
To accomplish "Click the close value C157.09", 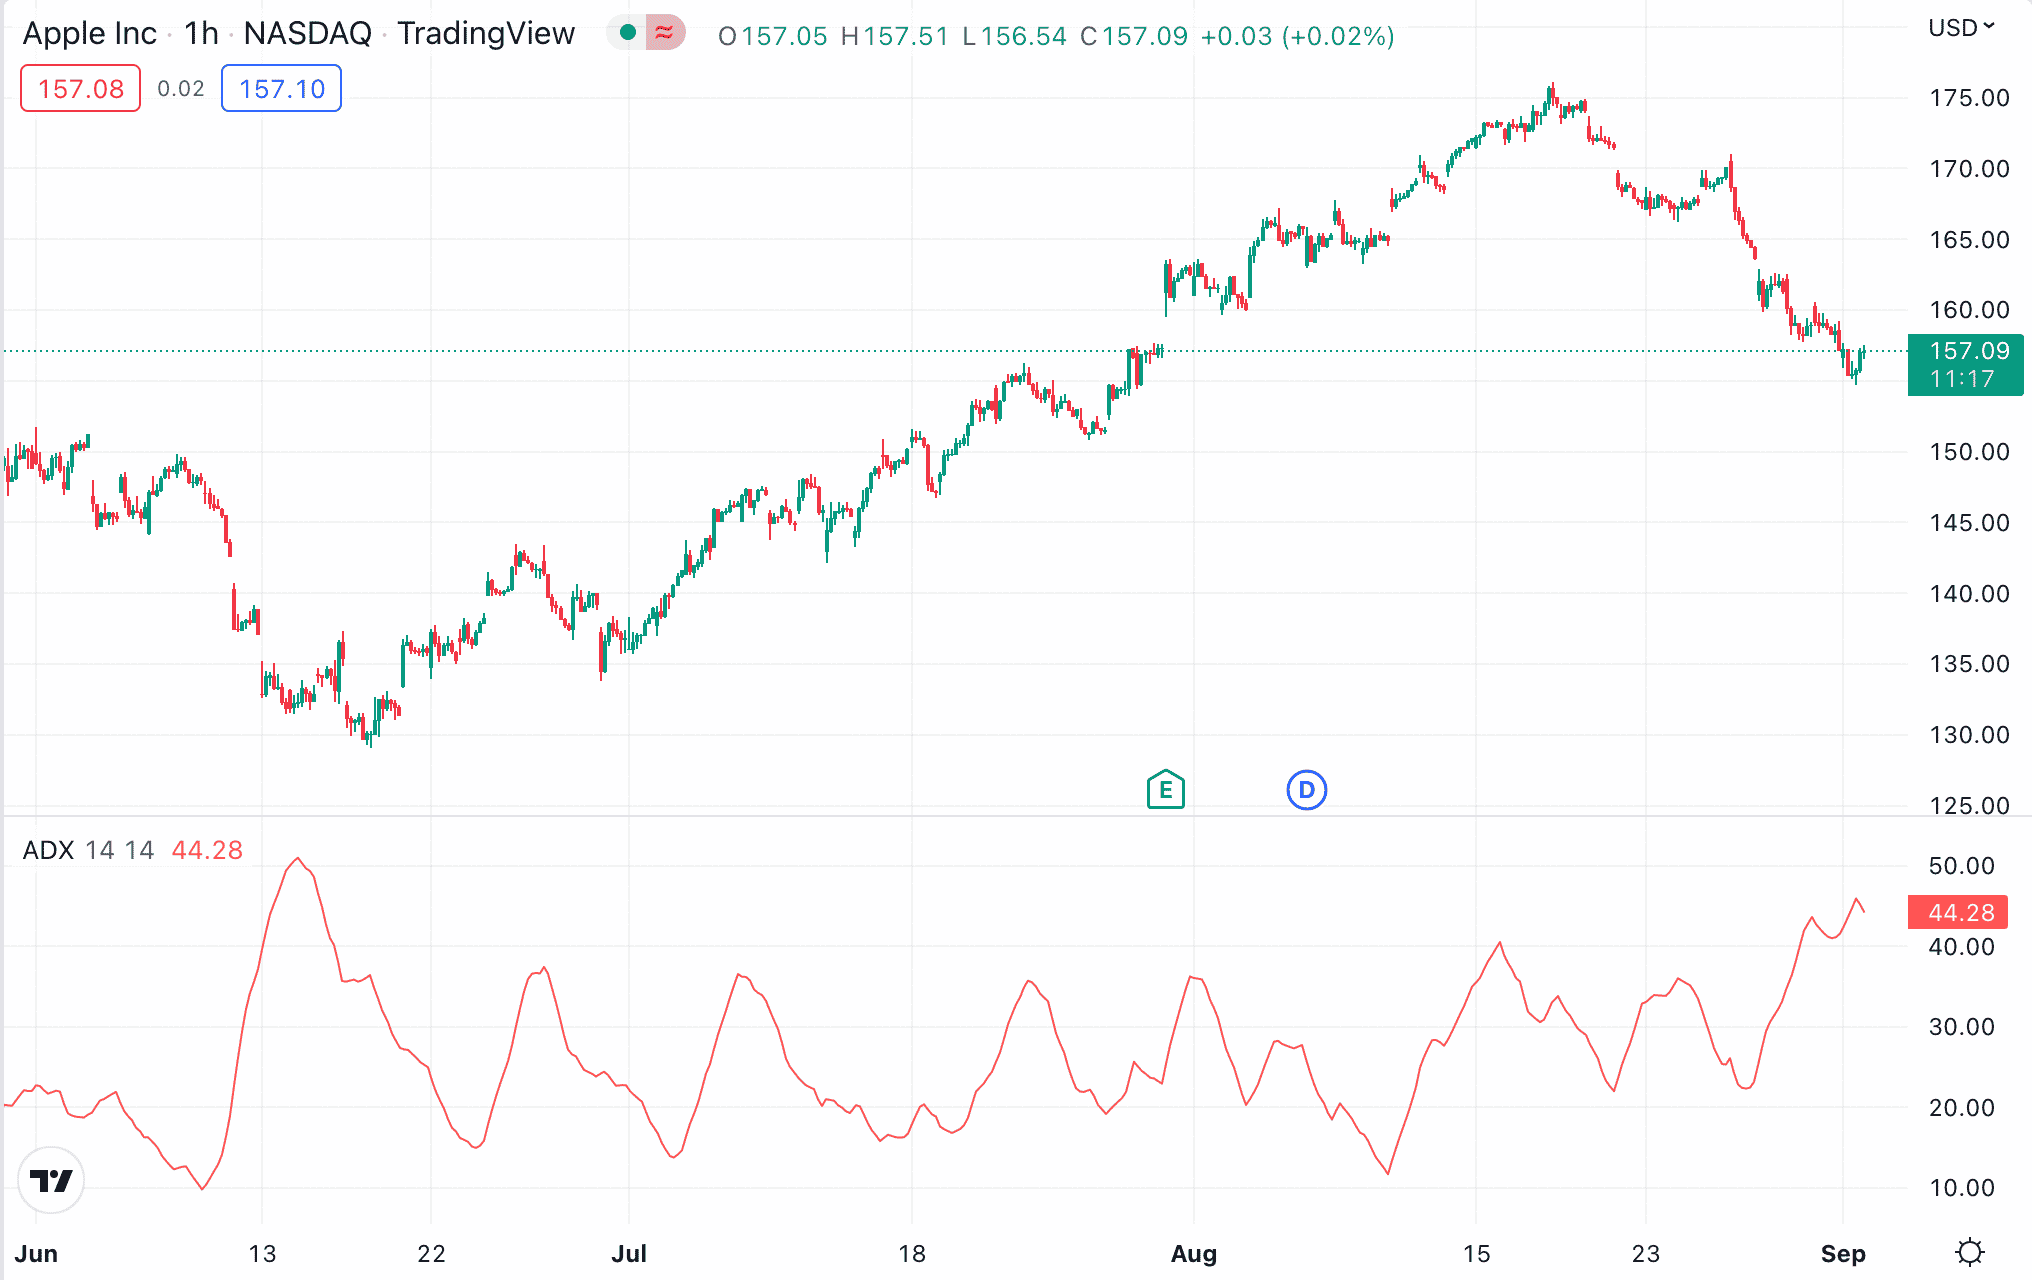I will (x=1134, y=37).
